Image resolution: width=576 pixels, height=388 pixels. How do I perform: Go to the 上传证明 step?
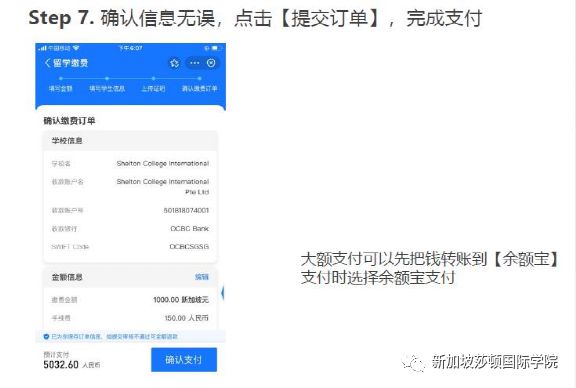(x=153, y=89)
